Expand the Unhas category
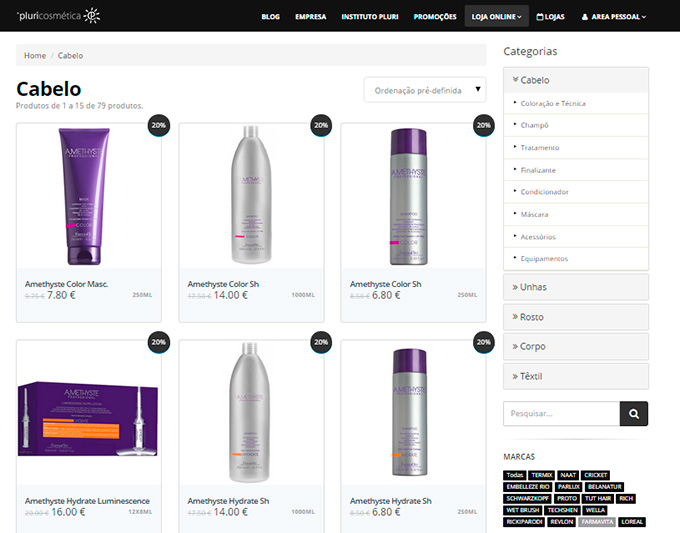The image size is (680, 533). 576,287
